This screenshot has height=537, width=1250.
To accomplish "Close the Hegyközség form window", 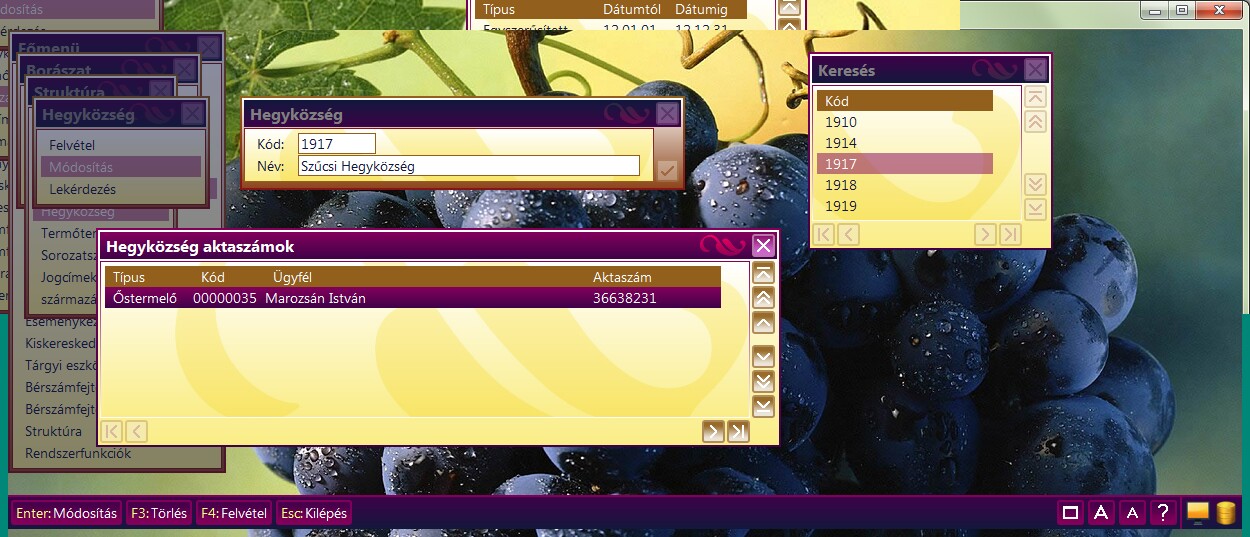I will click(667, 113).
